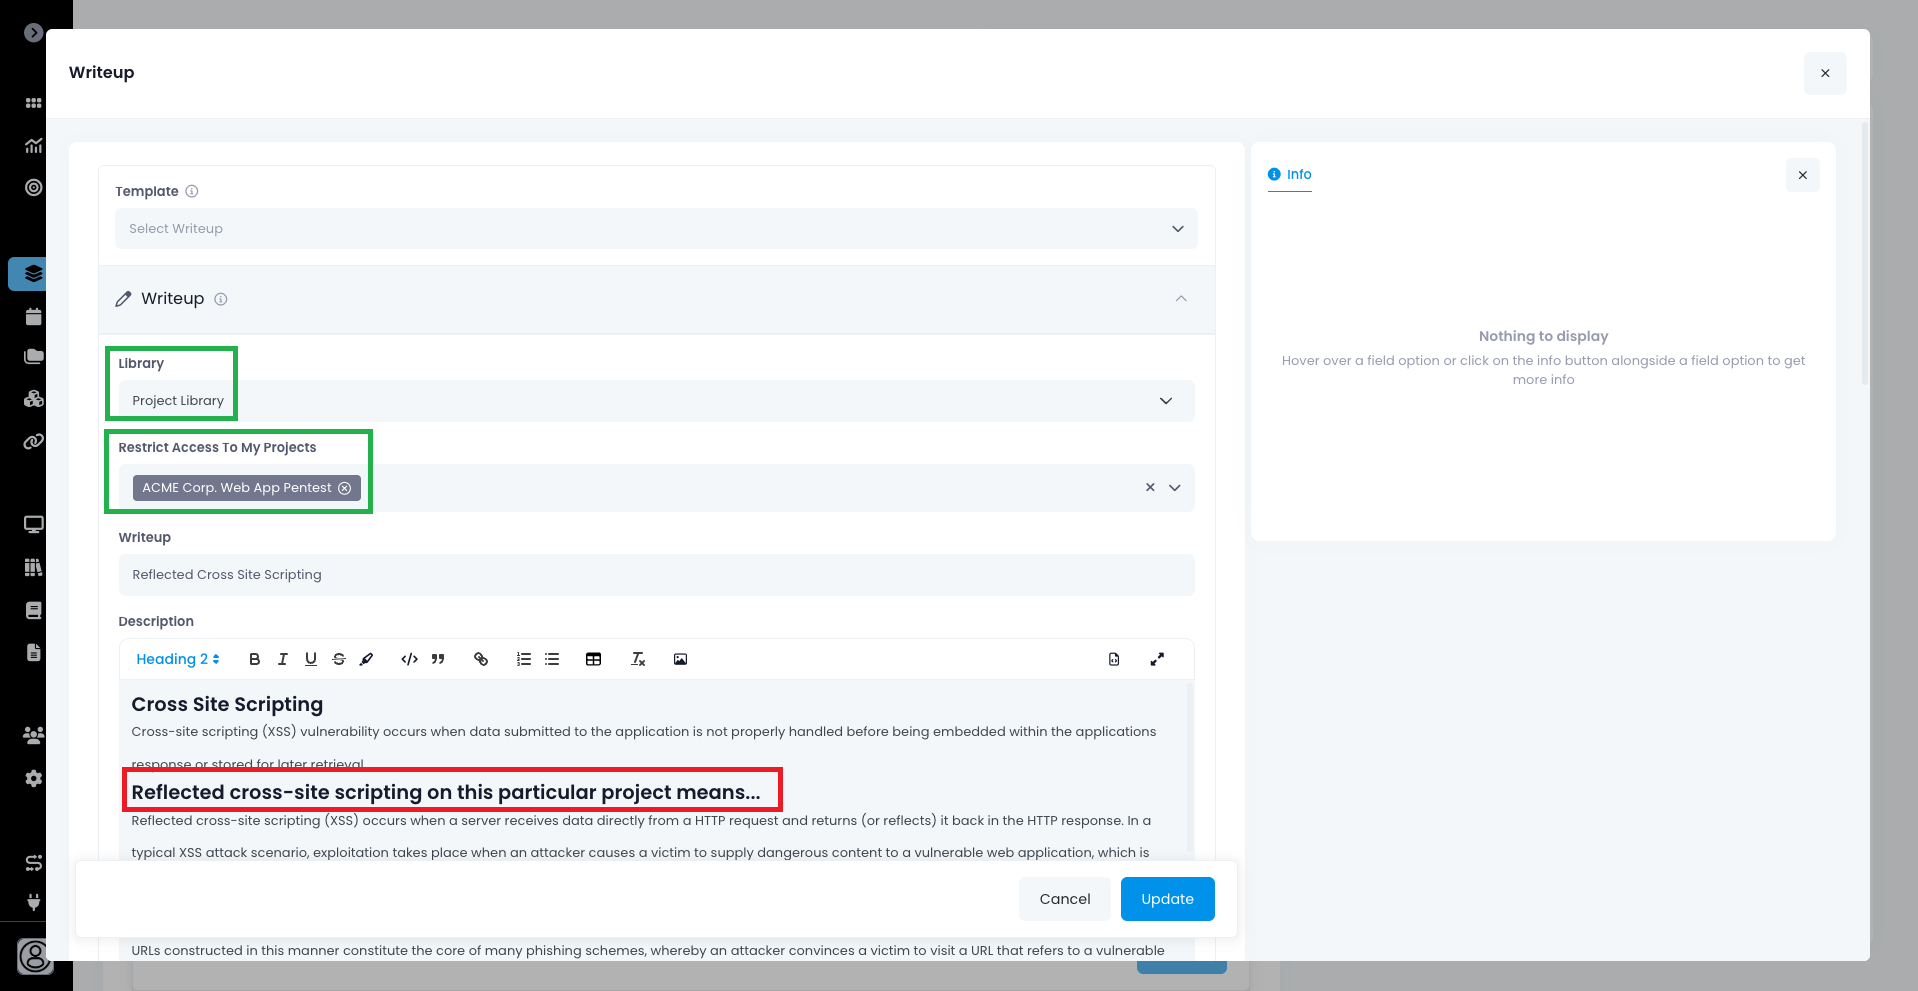The image size is (1918, 991).
Task: Expand the editor to fullscreen
Action: (x=1157, y=659)
